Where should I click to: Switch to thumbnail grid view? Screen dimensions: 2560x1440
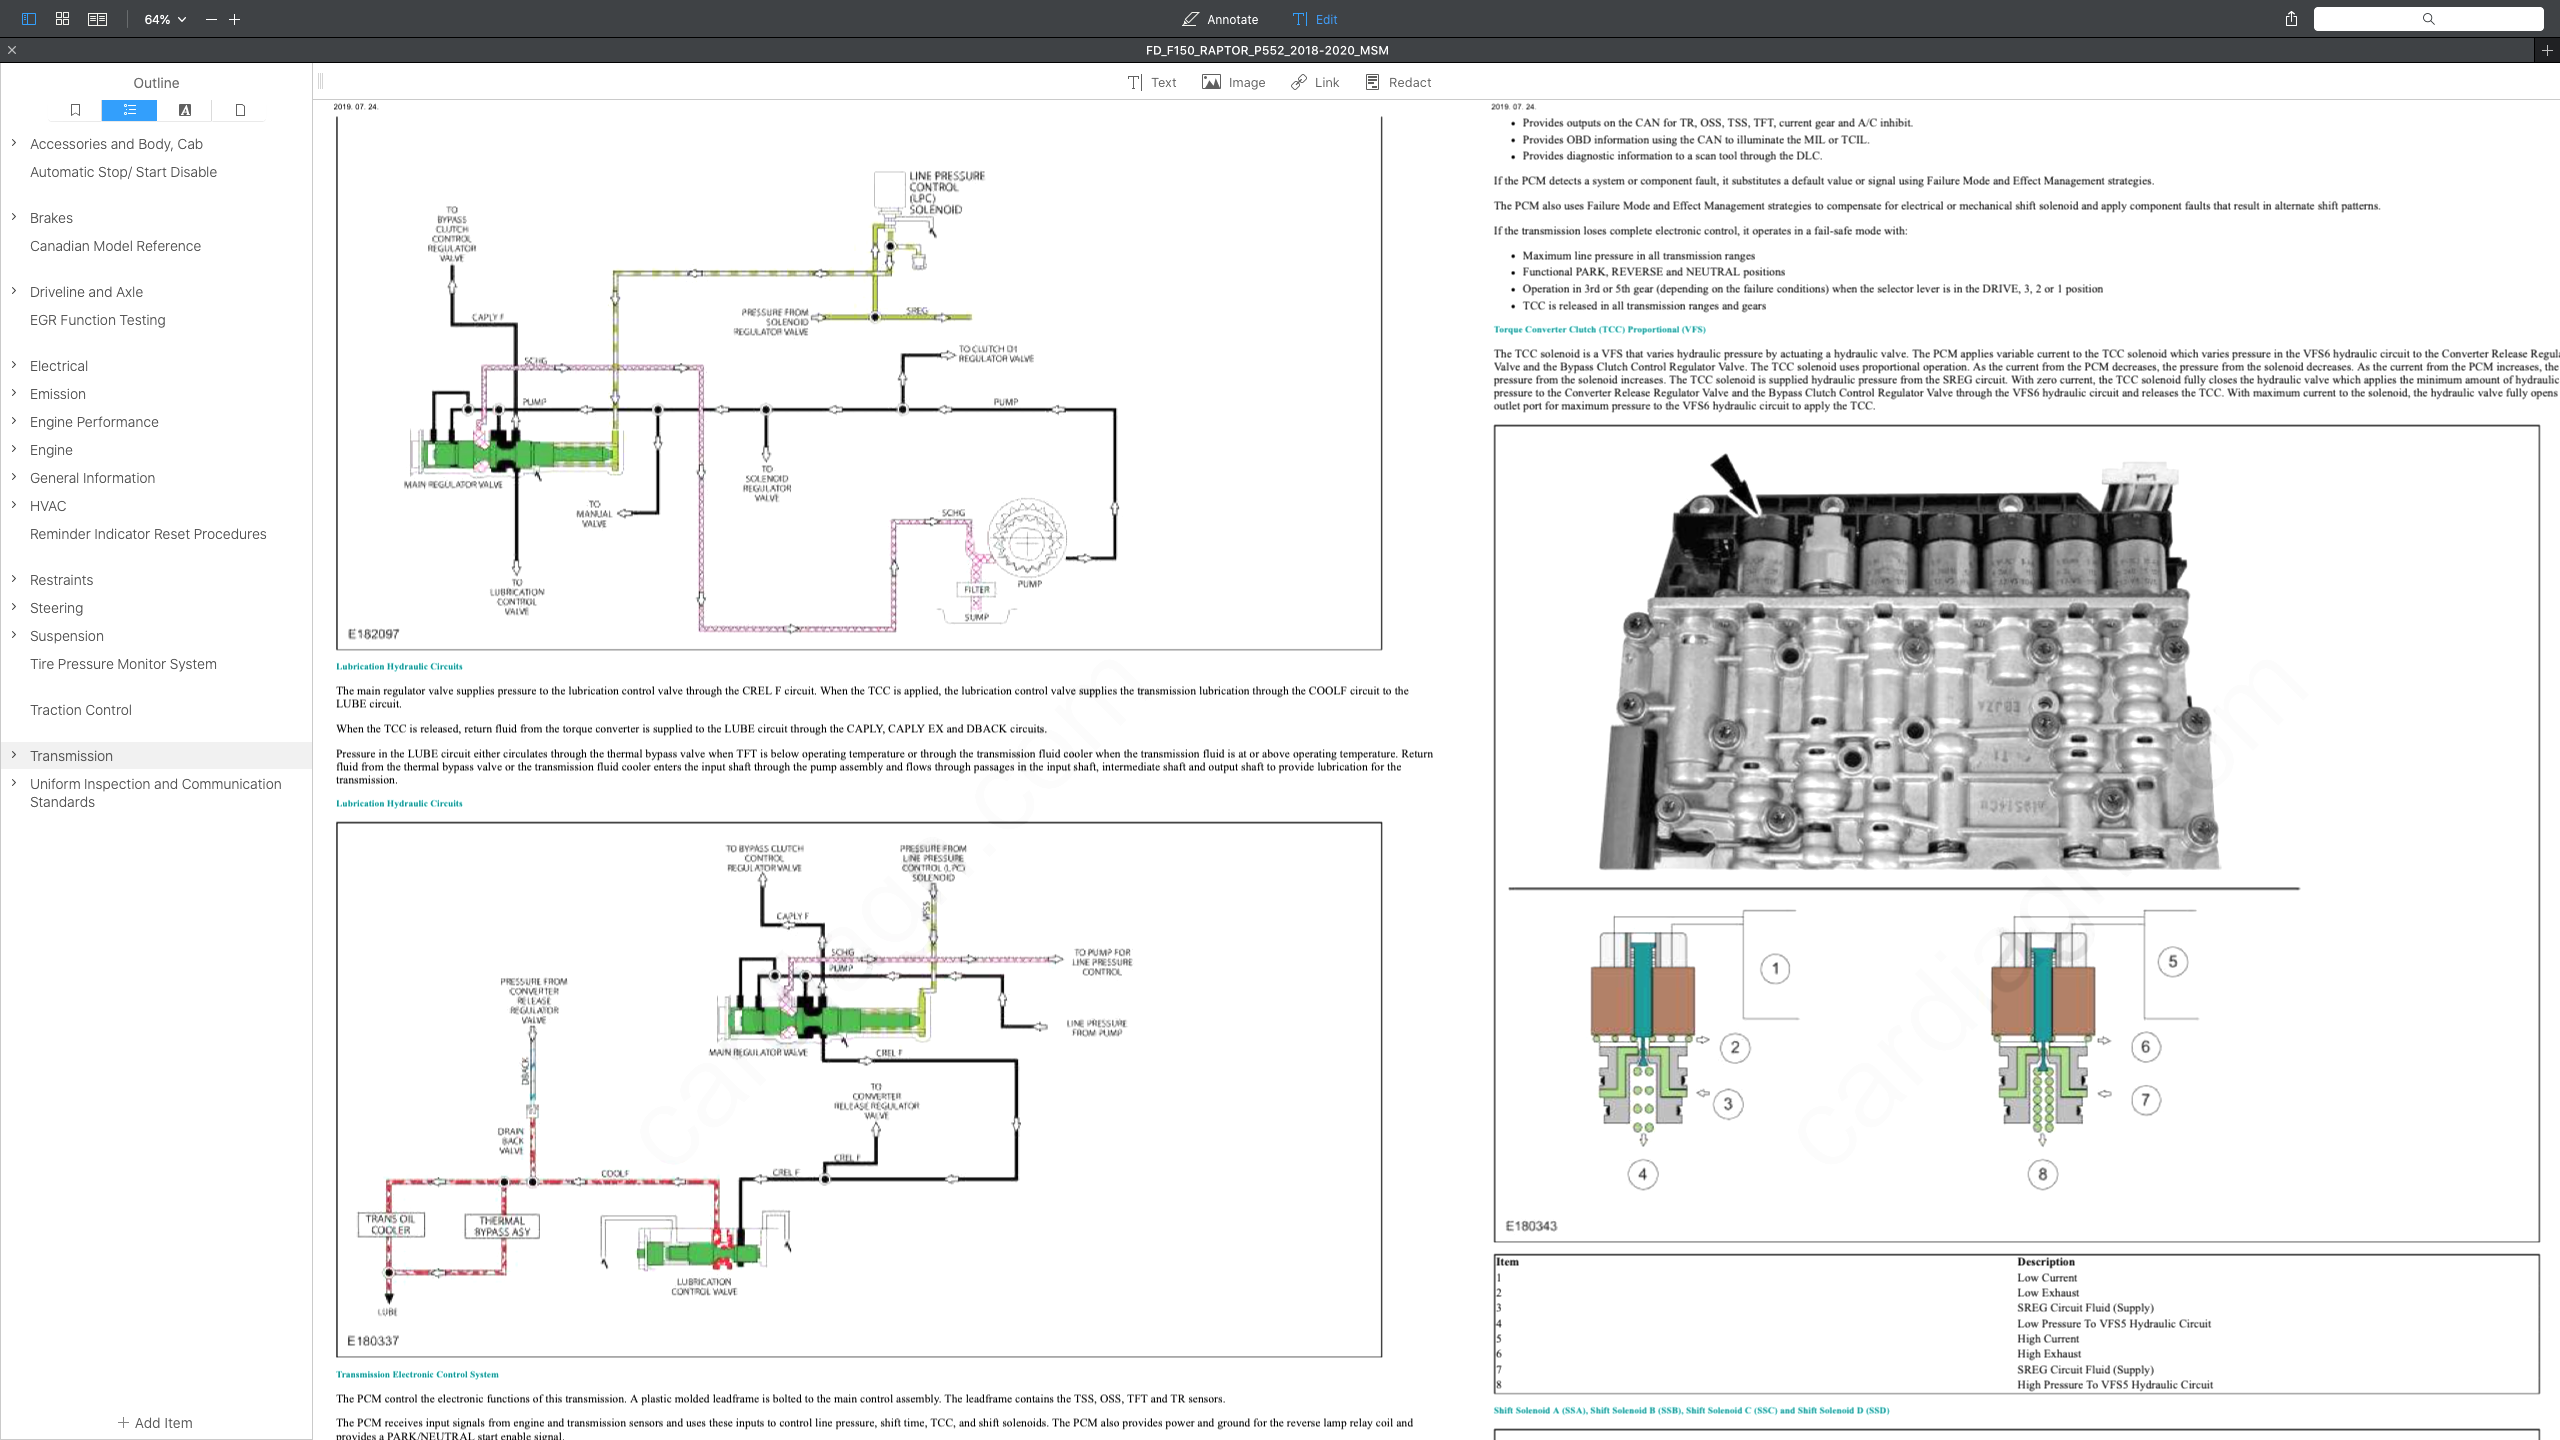pos(62,19)
